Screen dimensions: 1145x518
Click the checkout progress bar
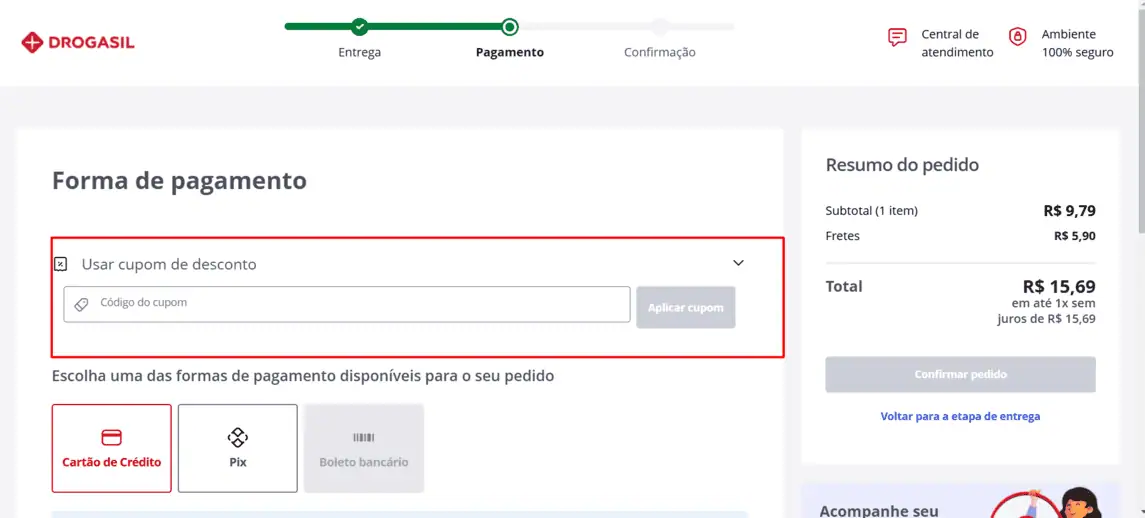(510, 27)
